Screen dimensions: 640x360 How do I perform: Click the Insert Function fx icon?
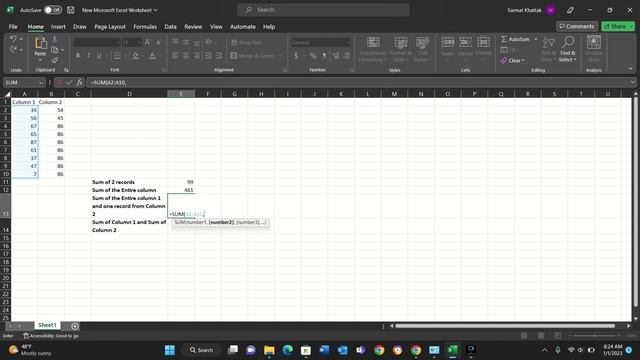80,82
